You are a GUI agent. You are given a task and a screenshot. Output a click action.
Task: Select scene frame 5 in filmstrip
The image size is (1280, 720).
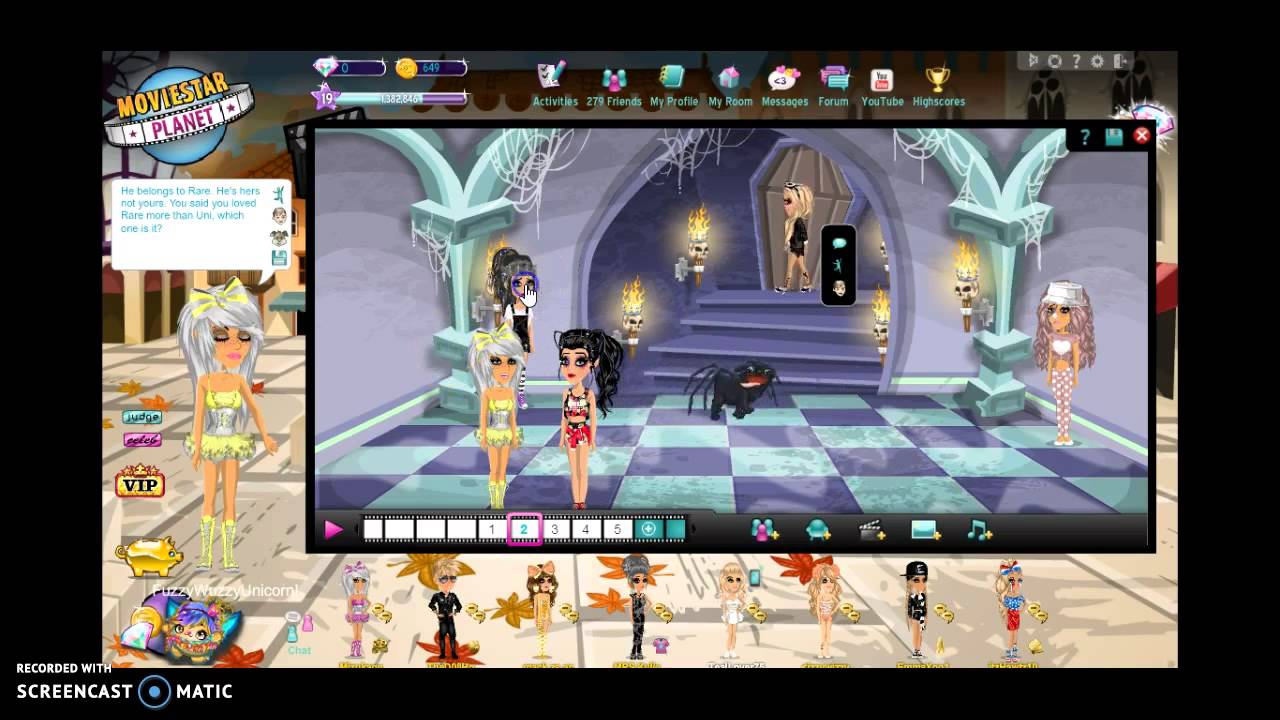click(617, 530)
